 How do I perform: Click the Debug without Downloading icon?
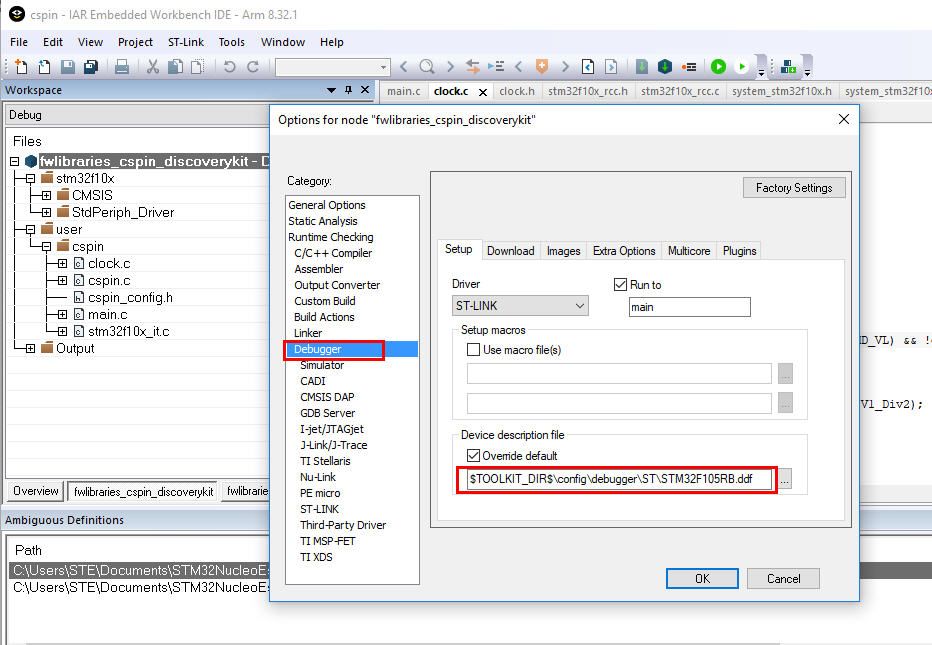[741, 67]
